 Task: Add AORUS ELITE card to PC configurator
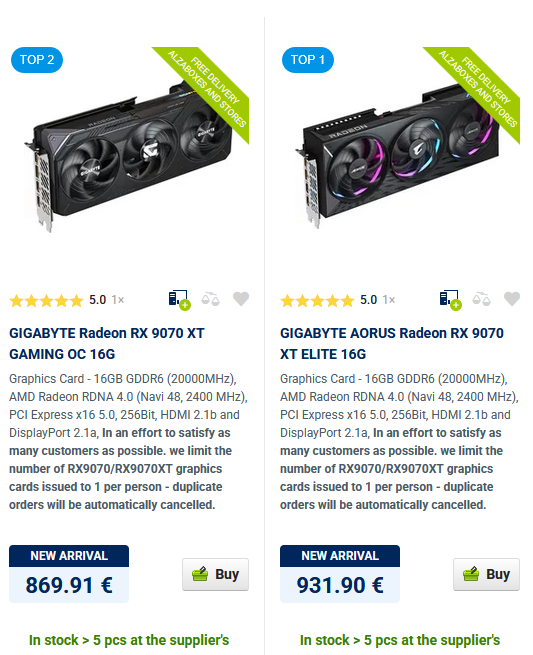point(450,300)
